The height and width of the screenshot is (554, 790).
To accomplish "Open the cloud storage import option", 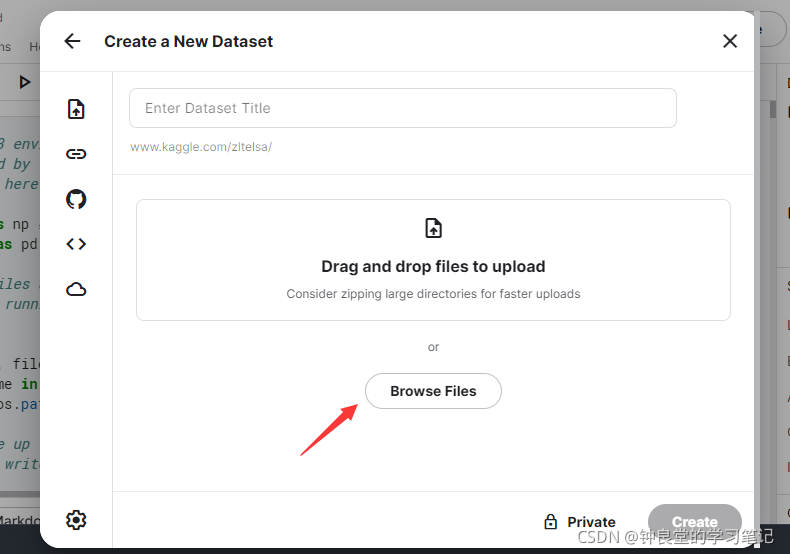I will click(76, 289).
